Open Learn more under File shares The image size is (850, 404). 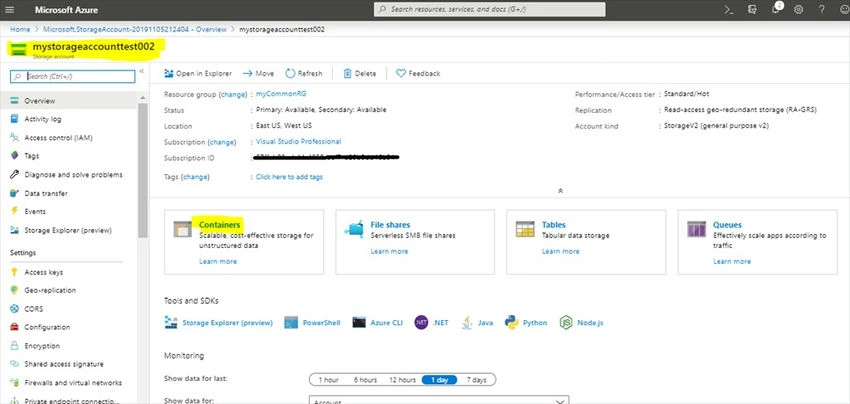pyautogui.click(x=389, y=252)
